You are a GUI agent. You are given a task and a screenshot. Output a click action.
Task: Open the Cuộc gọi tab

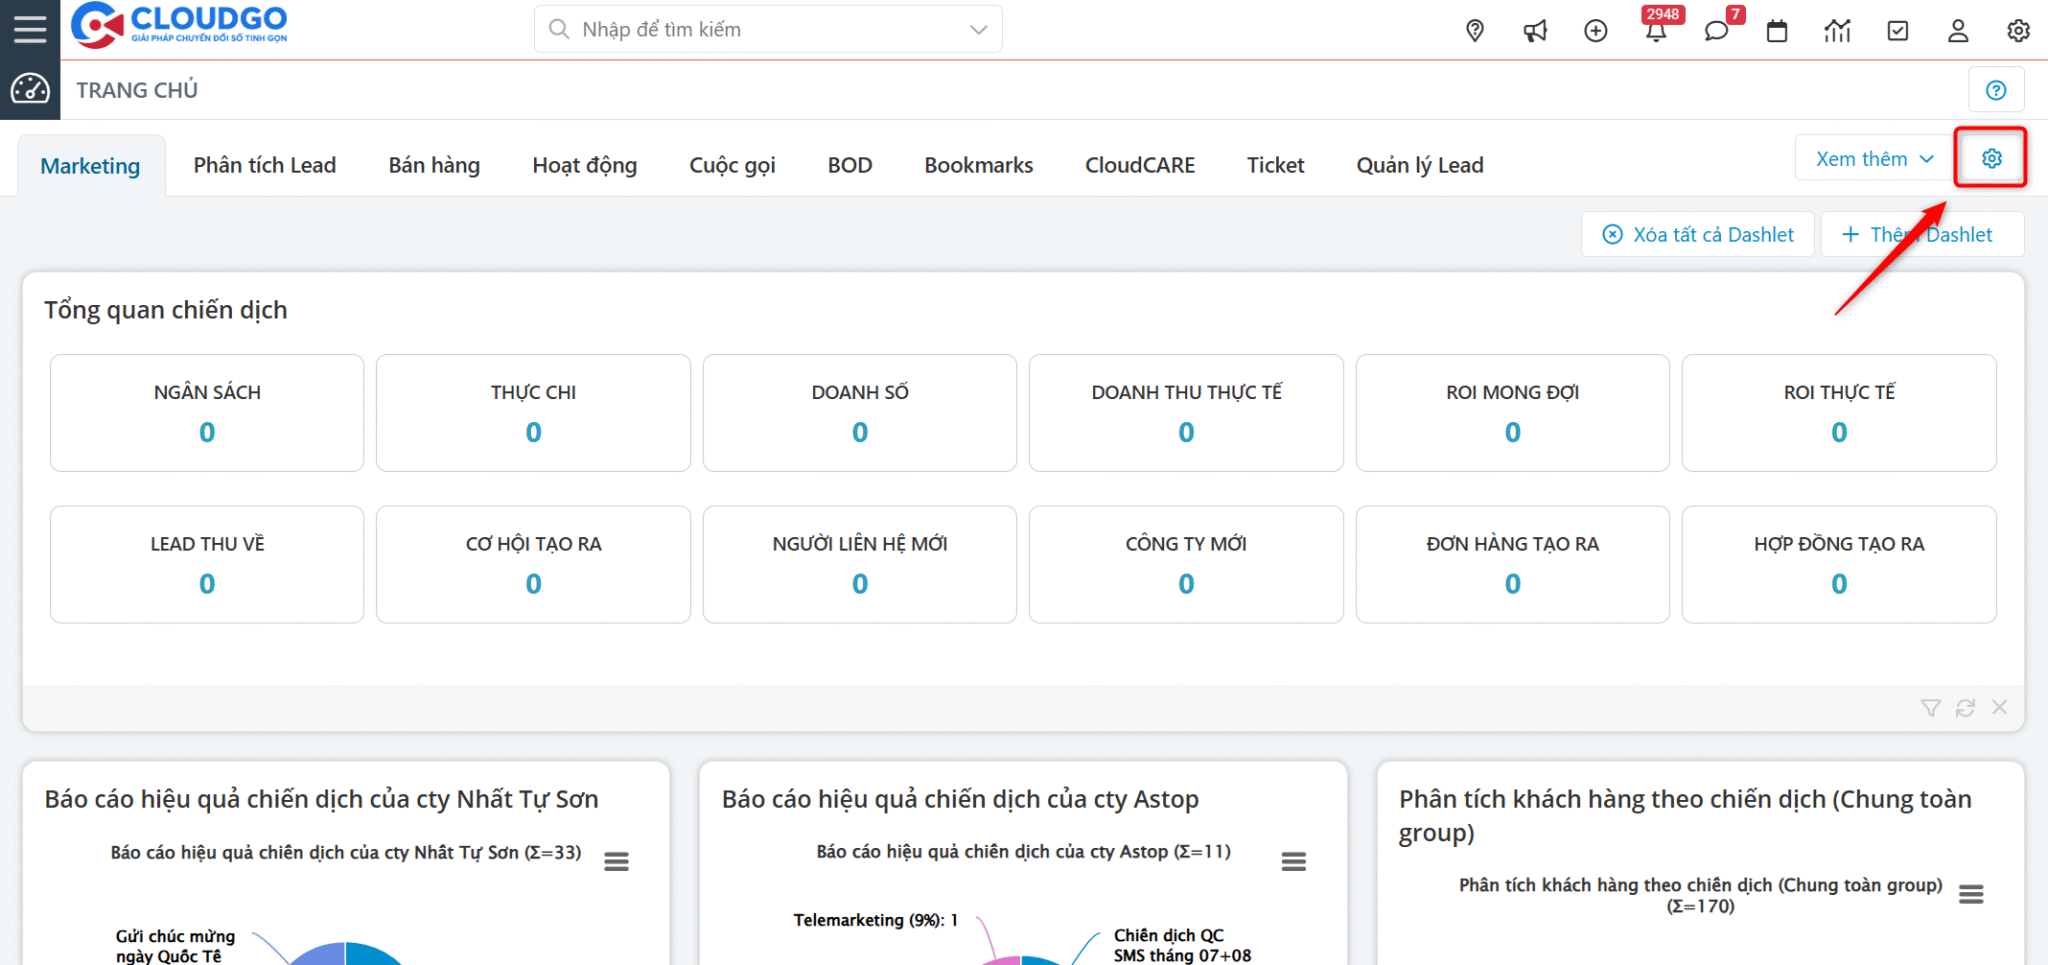(x=732, y=165)
